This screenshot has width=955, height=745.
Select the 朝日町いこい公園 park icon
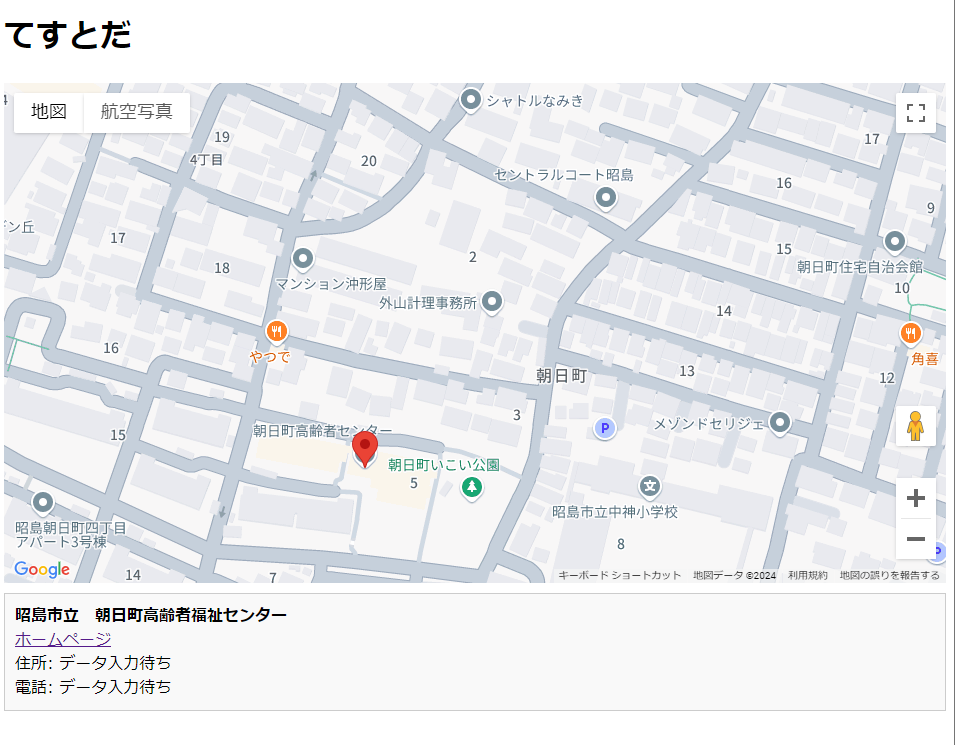[471, 487]
